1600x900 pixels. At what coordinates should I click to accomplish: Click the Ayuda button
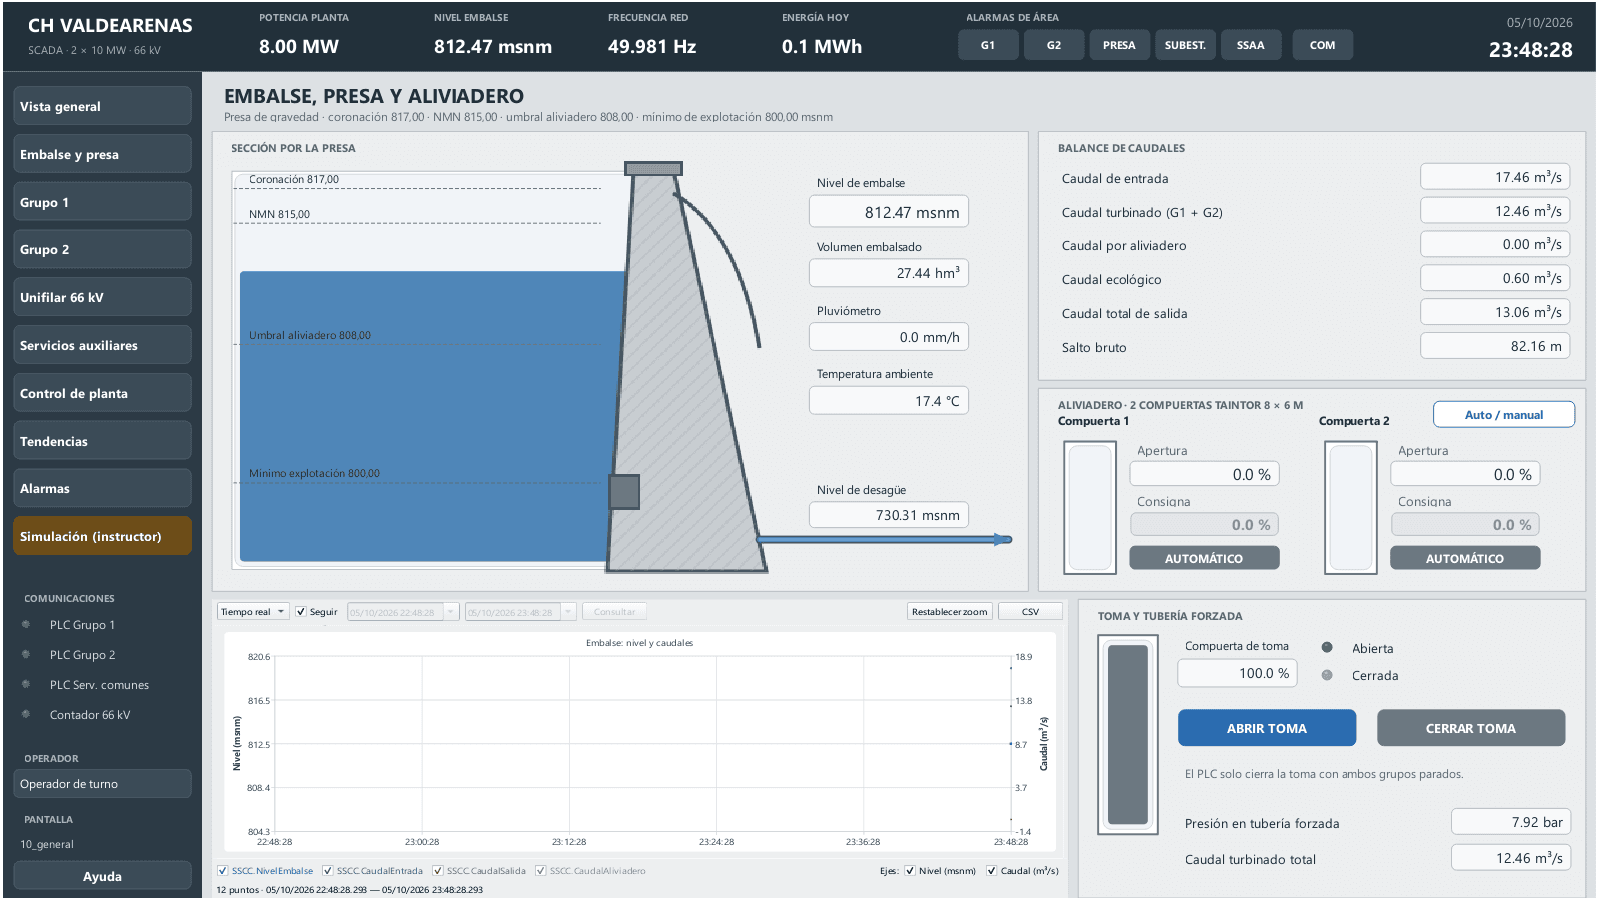coord(102,876)
